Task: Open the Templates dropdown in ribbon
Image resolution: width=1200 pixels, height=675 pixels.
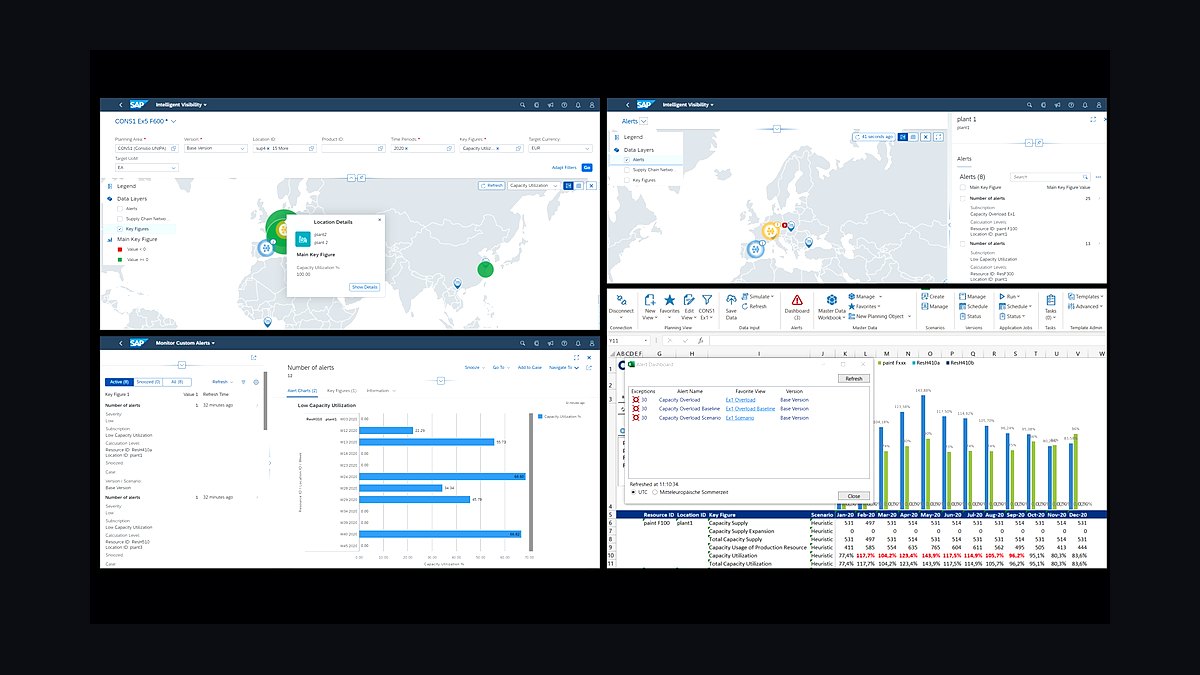Action: pos(1085,297)
